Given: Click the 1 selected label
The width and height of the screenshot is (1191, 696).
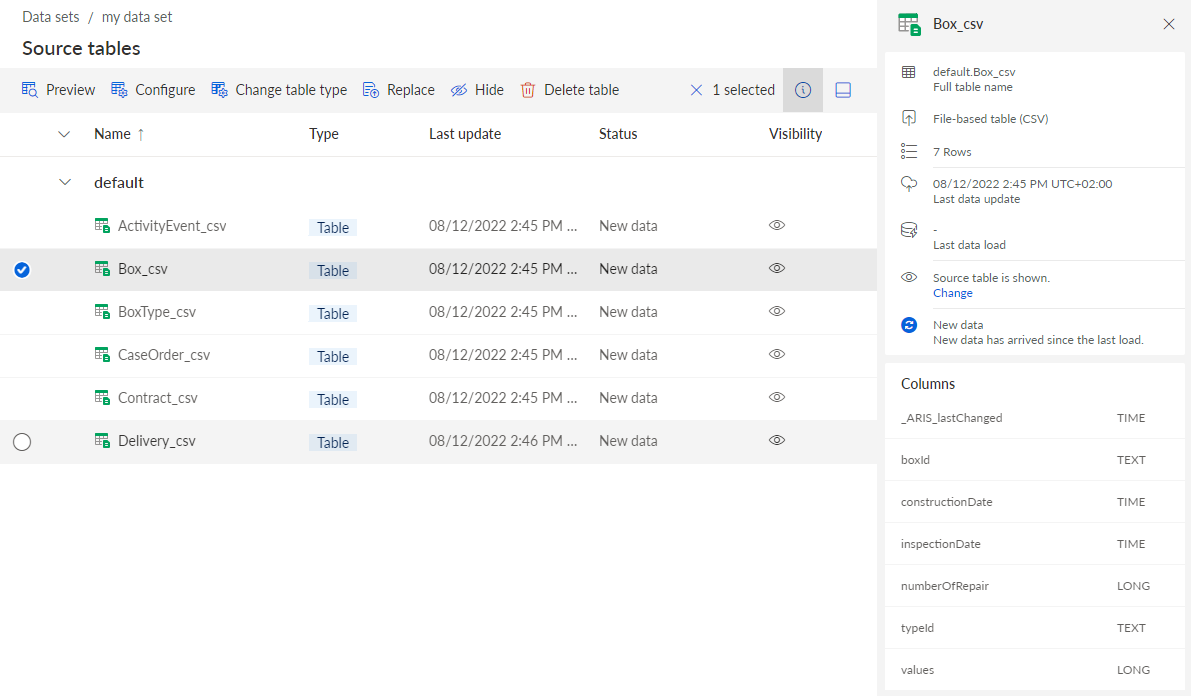Looking at the screenshot, I should (x=744, y=90).
